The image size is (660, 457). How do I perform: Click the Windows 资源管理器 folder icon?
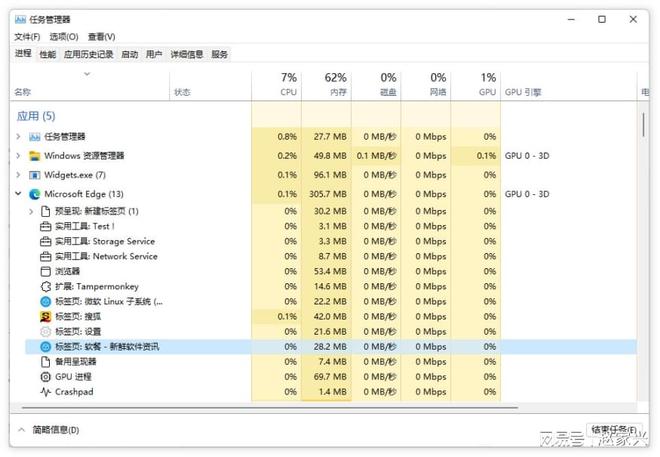pos(35,156)
